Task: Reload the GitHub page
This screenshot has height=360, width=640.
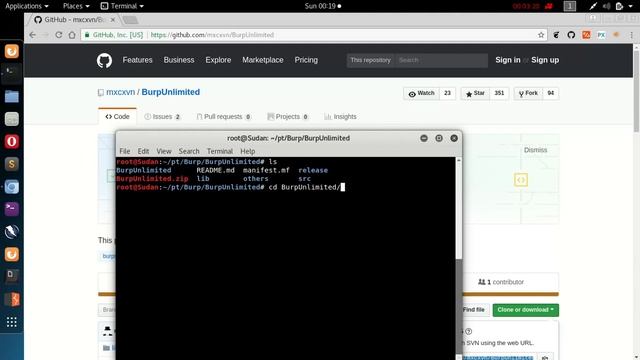Action: pos(58,35)
